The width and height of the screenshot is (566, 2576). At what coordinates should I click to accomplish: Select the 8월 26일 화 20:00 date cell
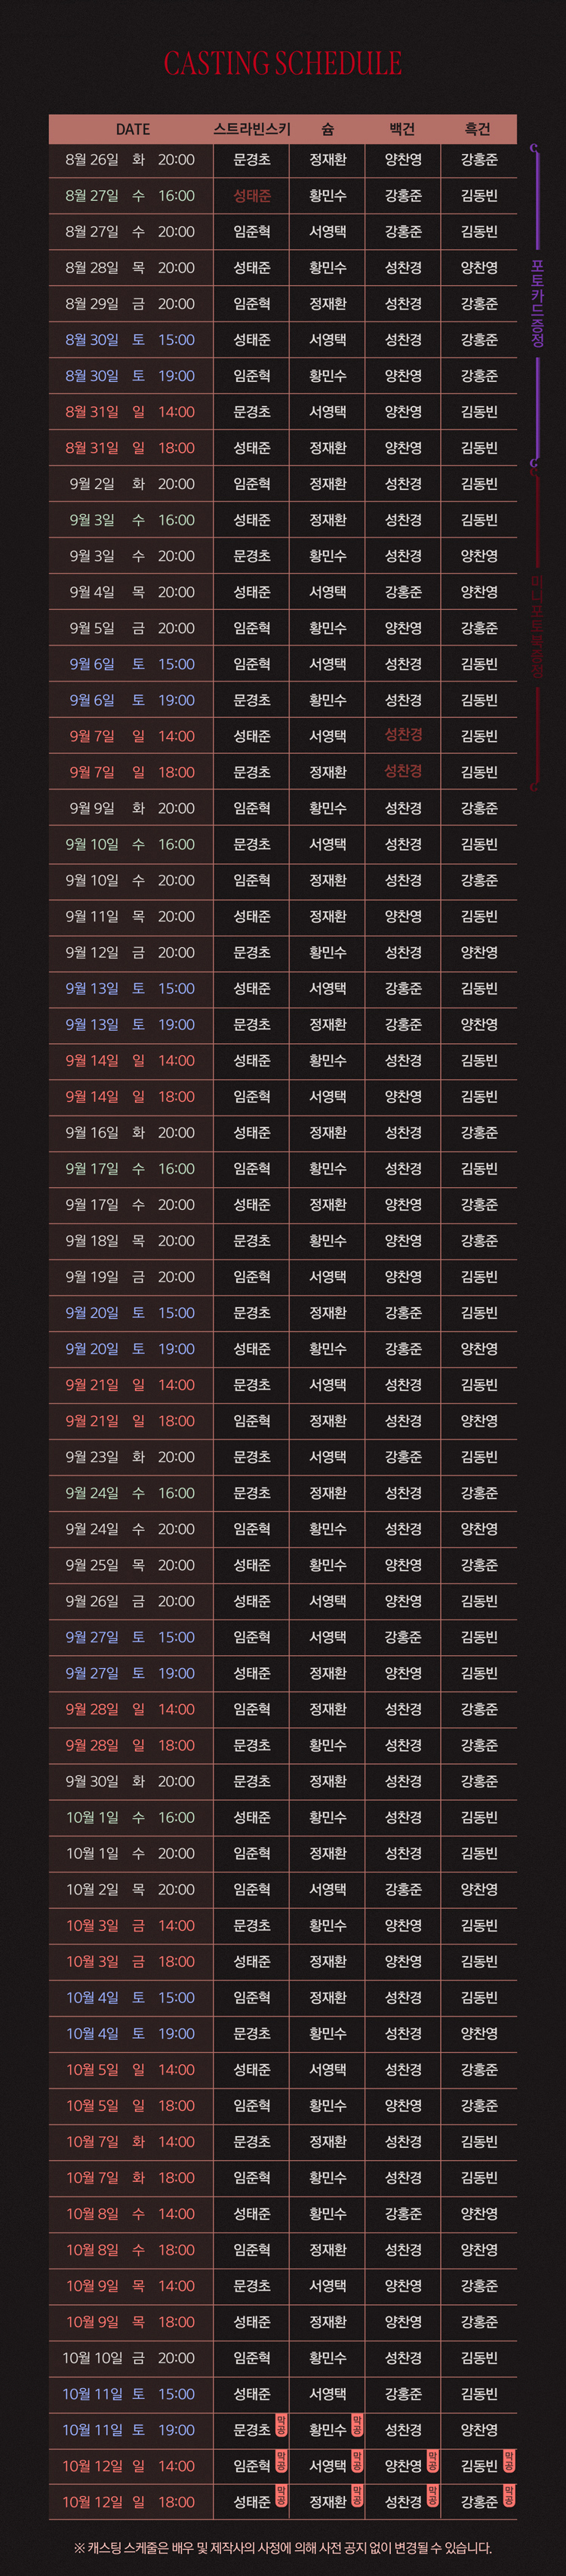[x=130, y=159]
